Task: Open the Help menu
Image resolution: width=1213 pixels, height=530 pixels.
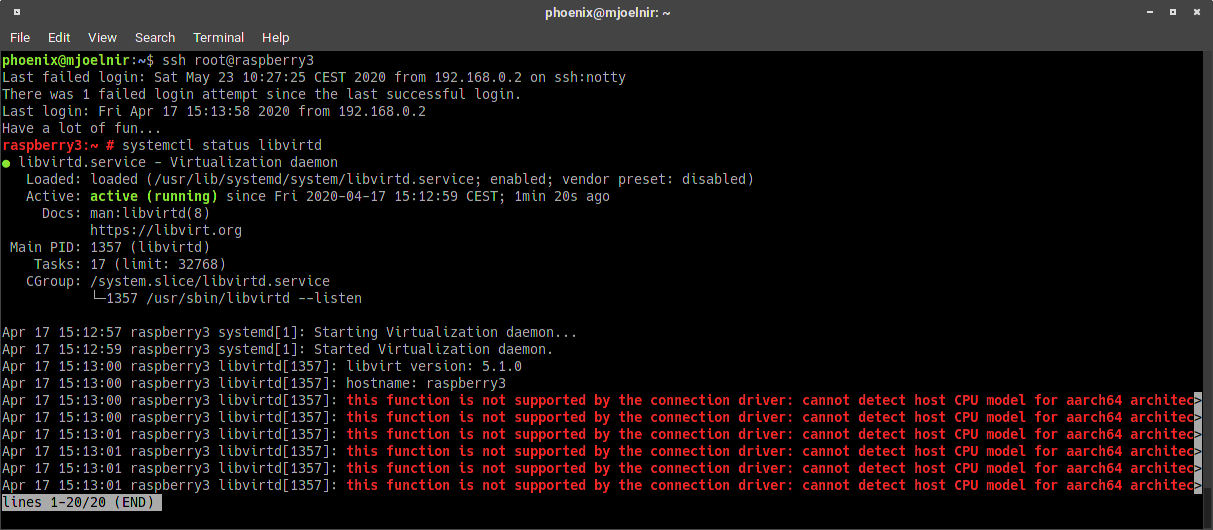Action: point(275,37)
